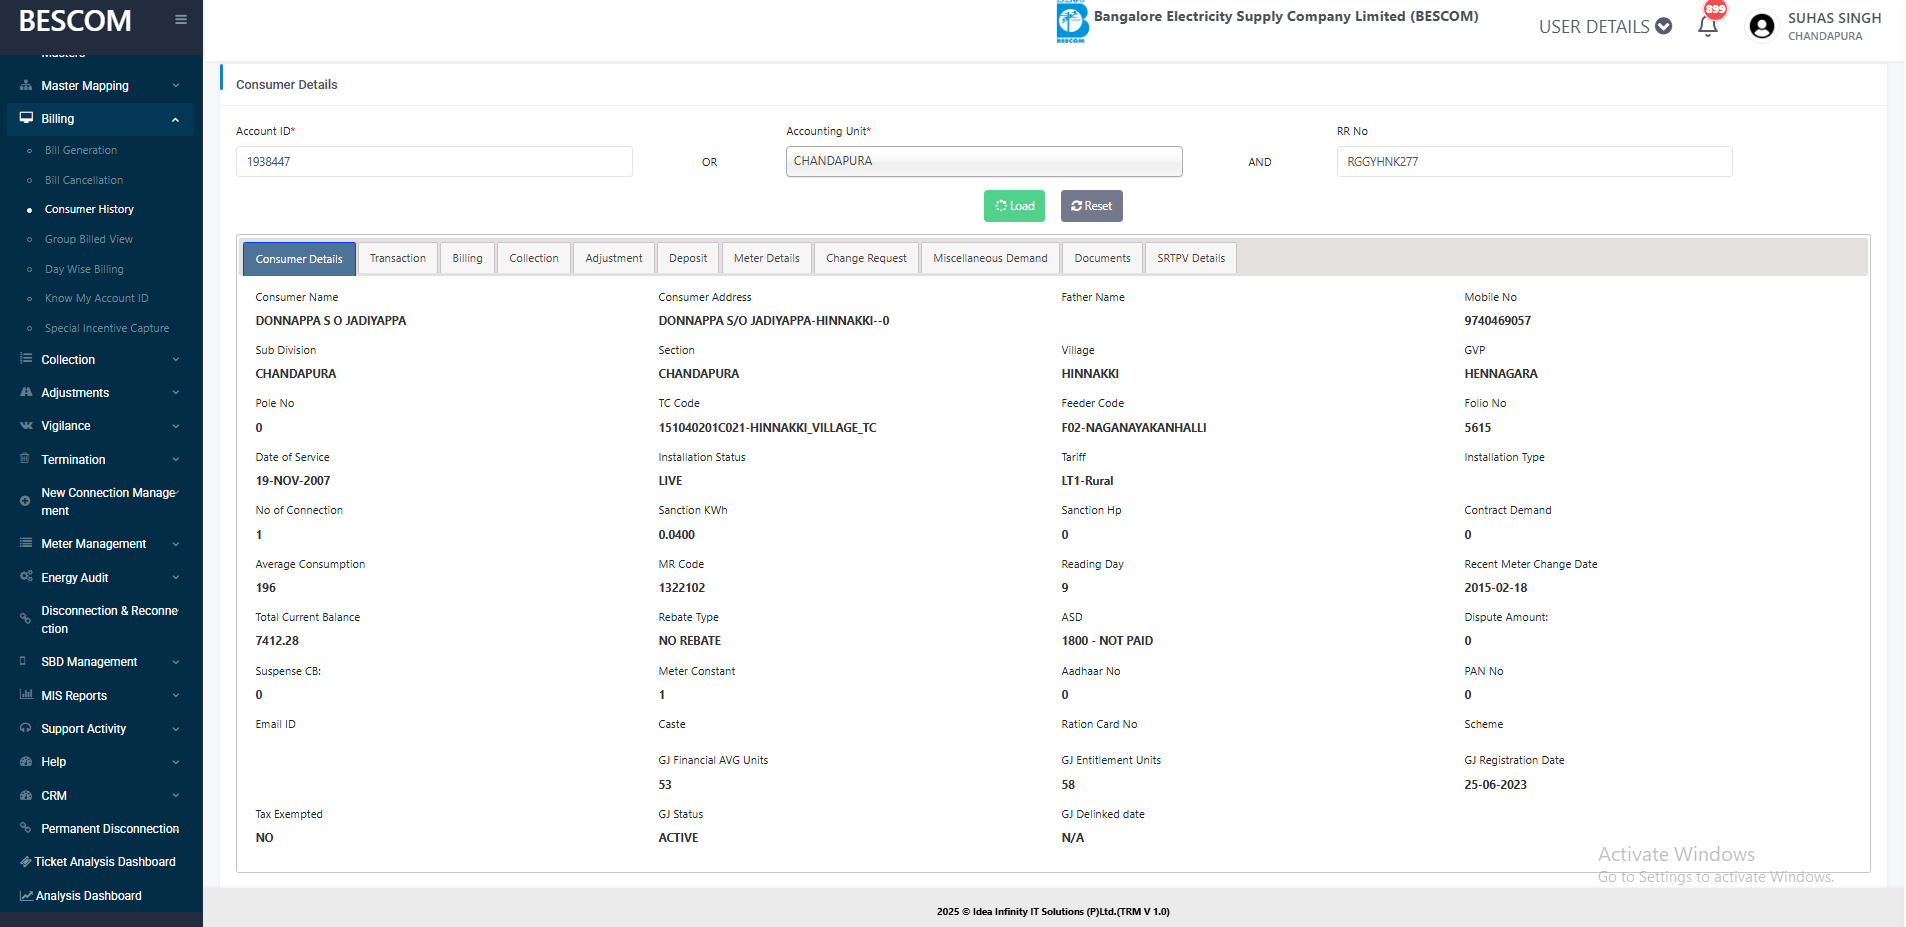Open Consumer History in sidebar
The width and height of the screenshot is (1906, 927).
click(89, 209)
